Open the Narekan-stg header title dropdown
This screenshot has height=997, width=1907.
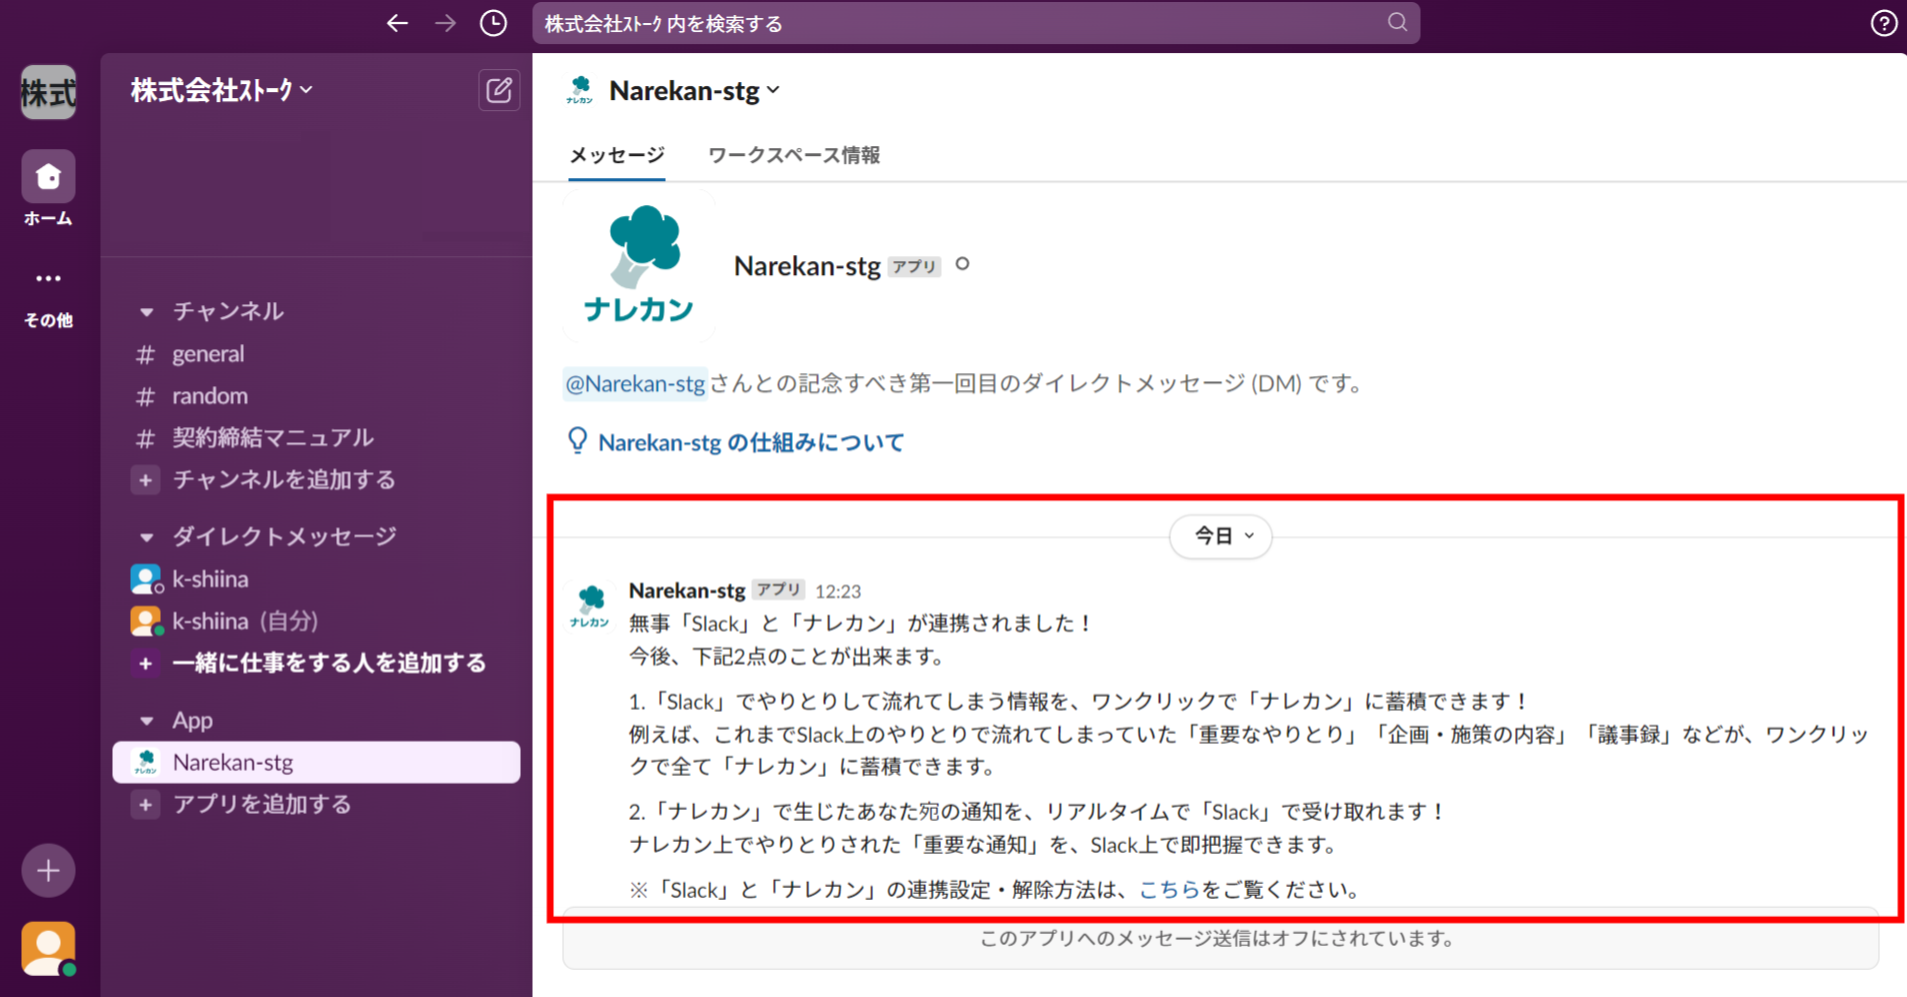click(695, 91)
